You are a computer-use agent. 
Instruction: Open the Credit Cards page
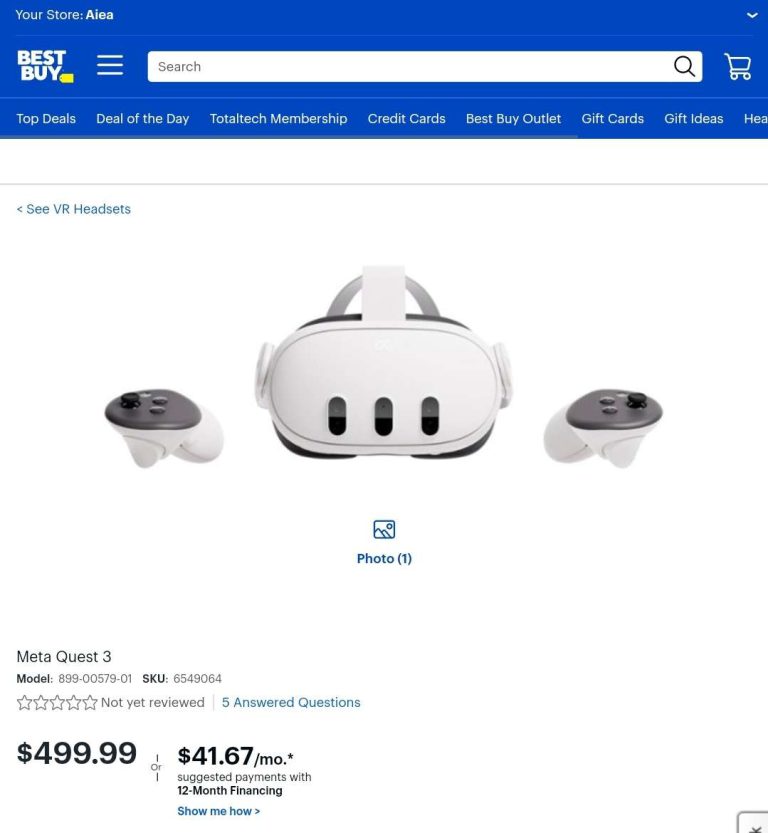click(x=406, y=118)
